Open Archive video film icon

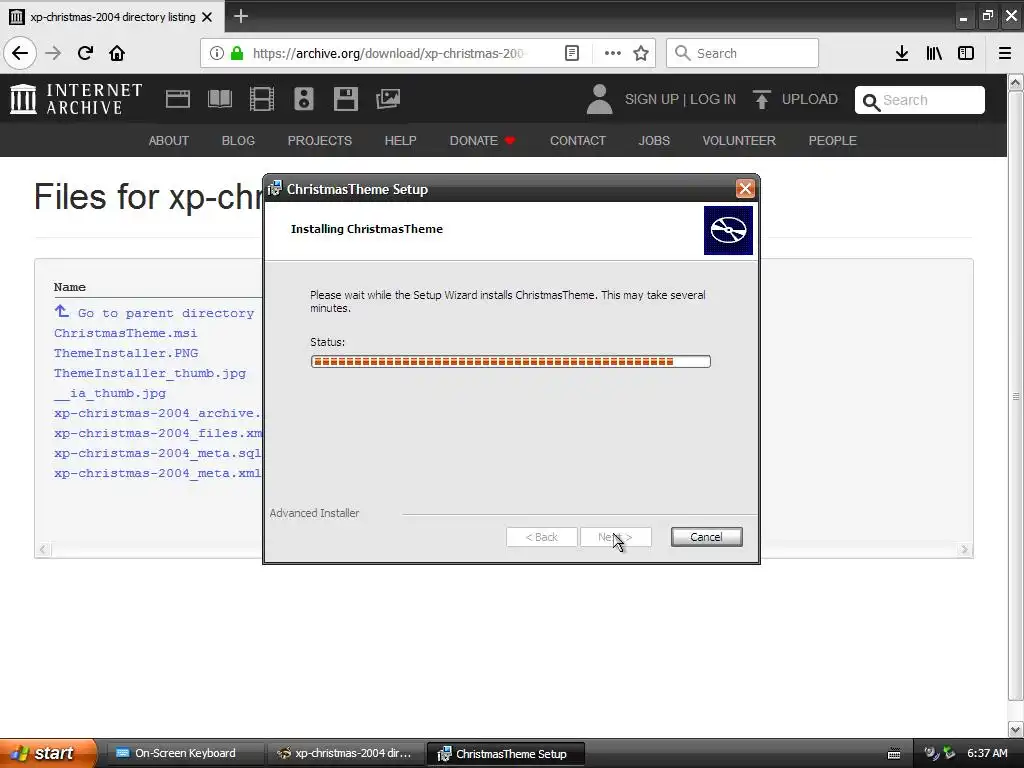coord(262,99)
